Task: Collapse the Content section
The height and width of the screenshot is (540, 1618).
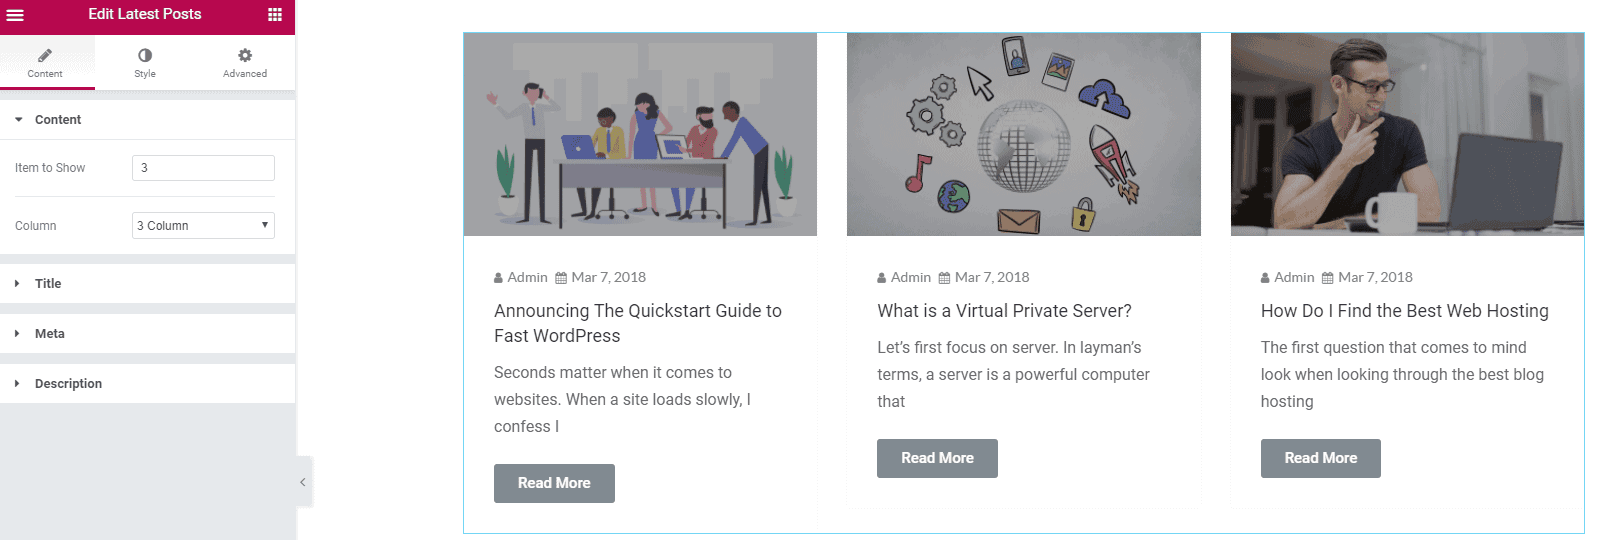Action: [58, 120]
